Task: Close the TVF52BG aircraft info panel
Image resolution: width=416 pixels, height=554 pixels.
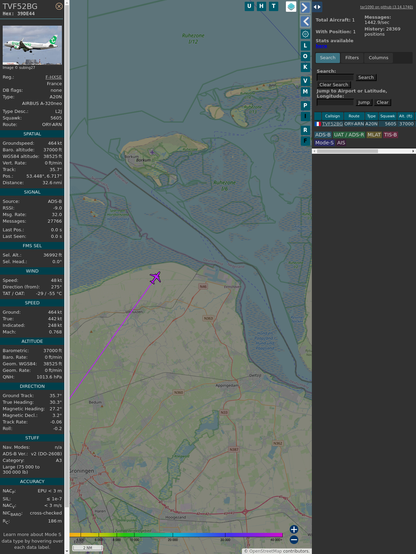Action: click(59, 6)
